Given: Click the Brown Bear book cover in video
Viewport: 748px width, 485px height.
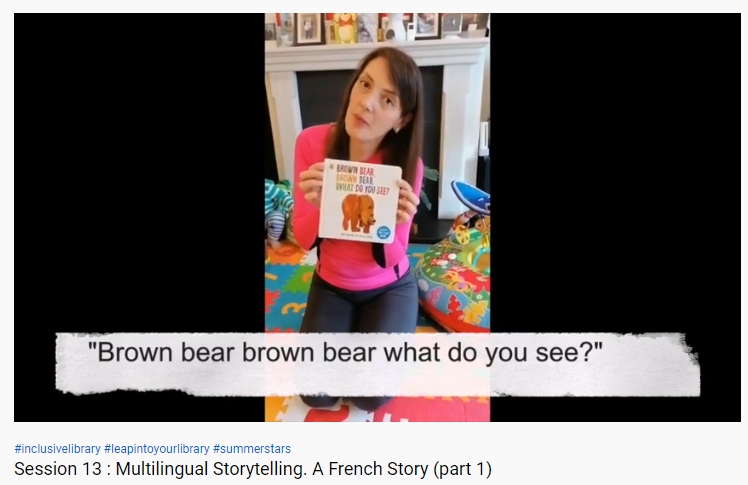Looking at the screenshot, I should pyautogui.click(x=360, y=201).
